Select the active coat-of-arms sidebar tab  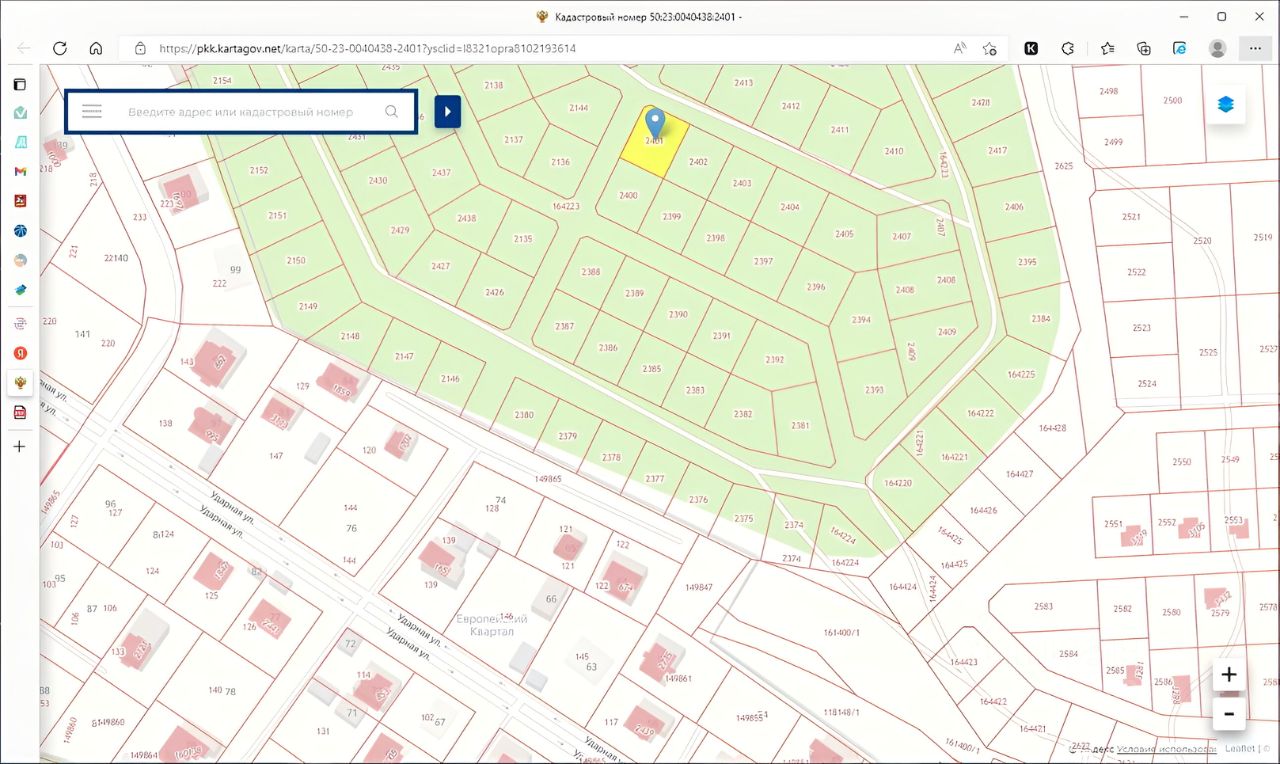20,382
